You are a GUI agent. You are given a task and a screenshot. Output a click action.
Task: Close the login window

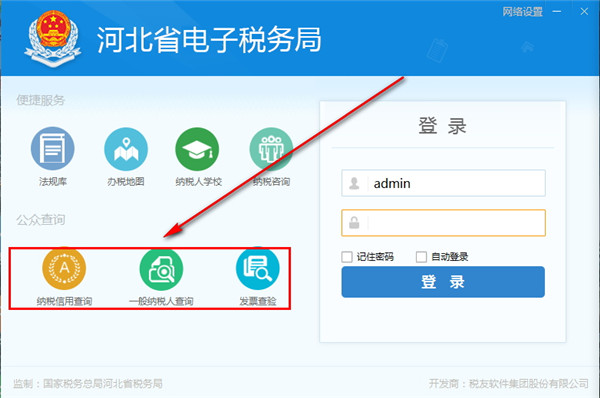(x=584, y=12)
